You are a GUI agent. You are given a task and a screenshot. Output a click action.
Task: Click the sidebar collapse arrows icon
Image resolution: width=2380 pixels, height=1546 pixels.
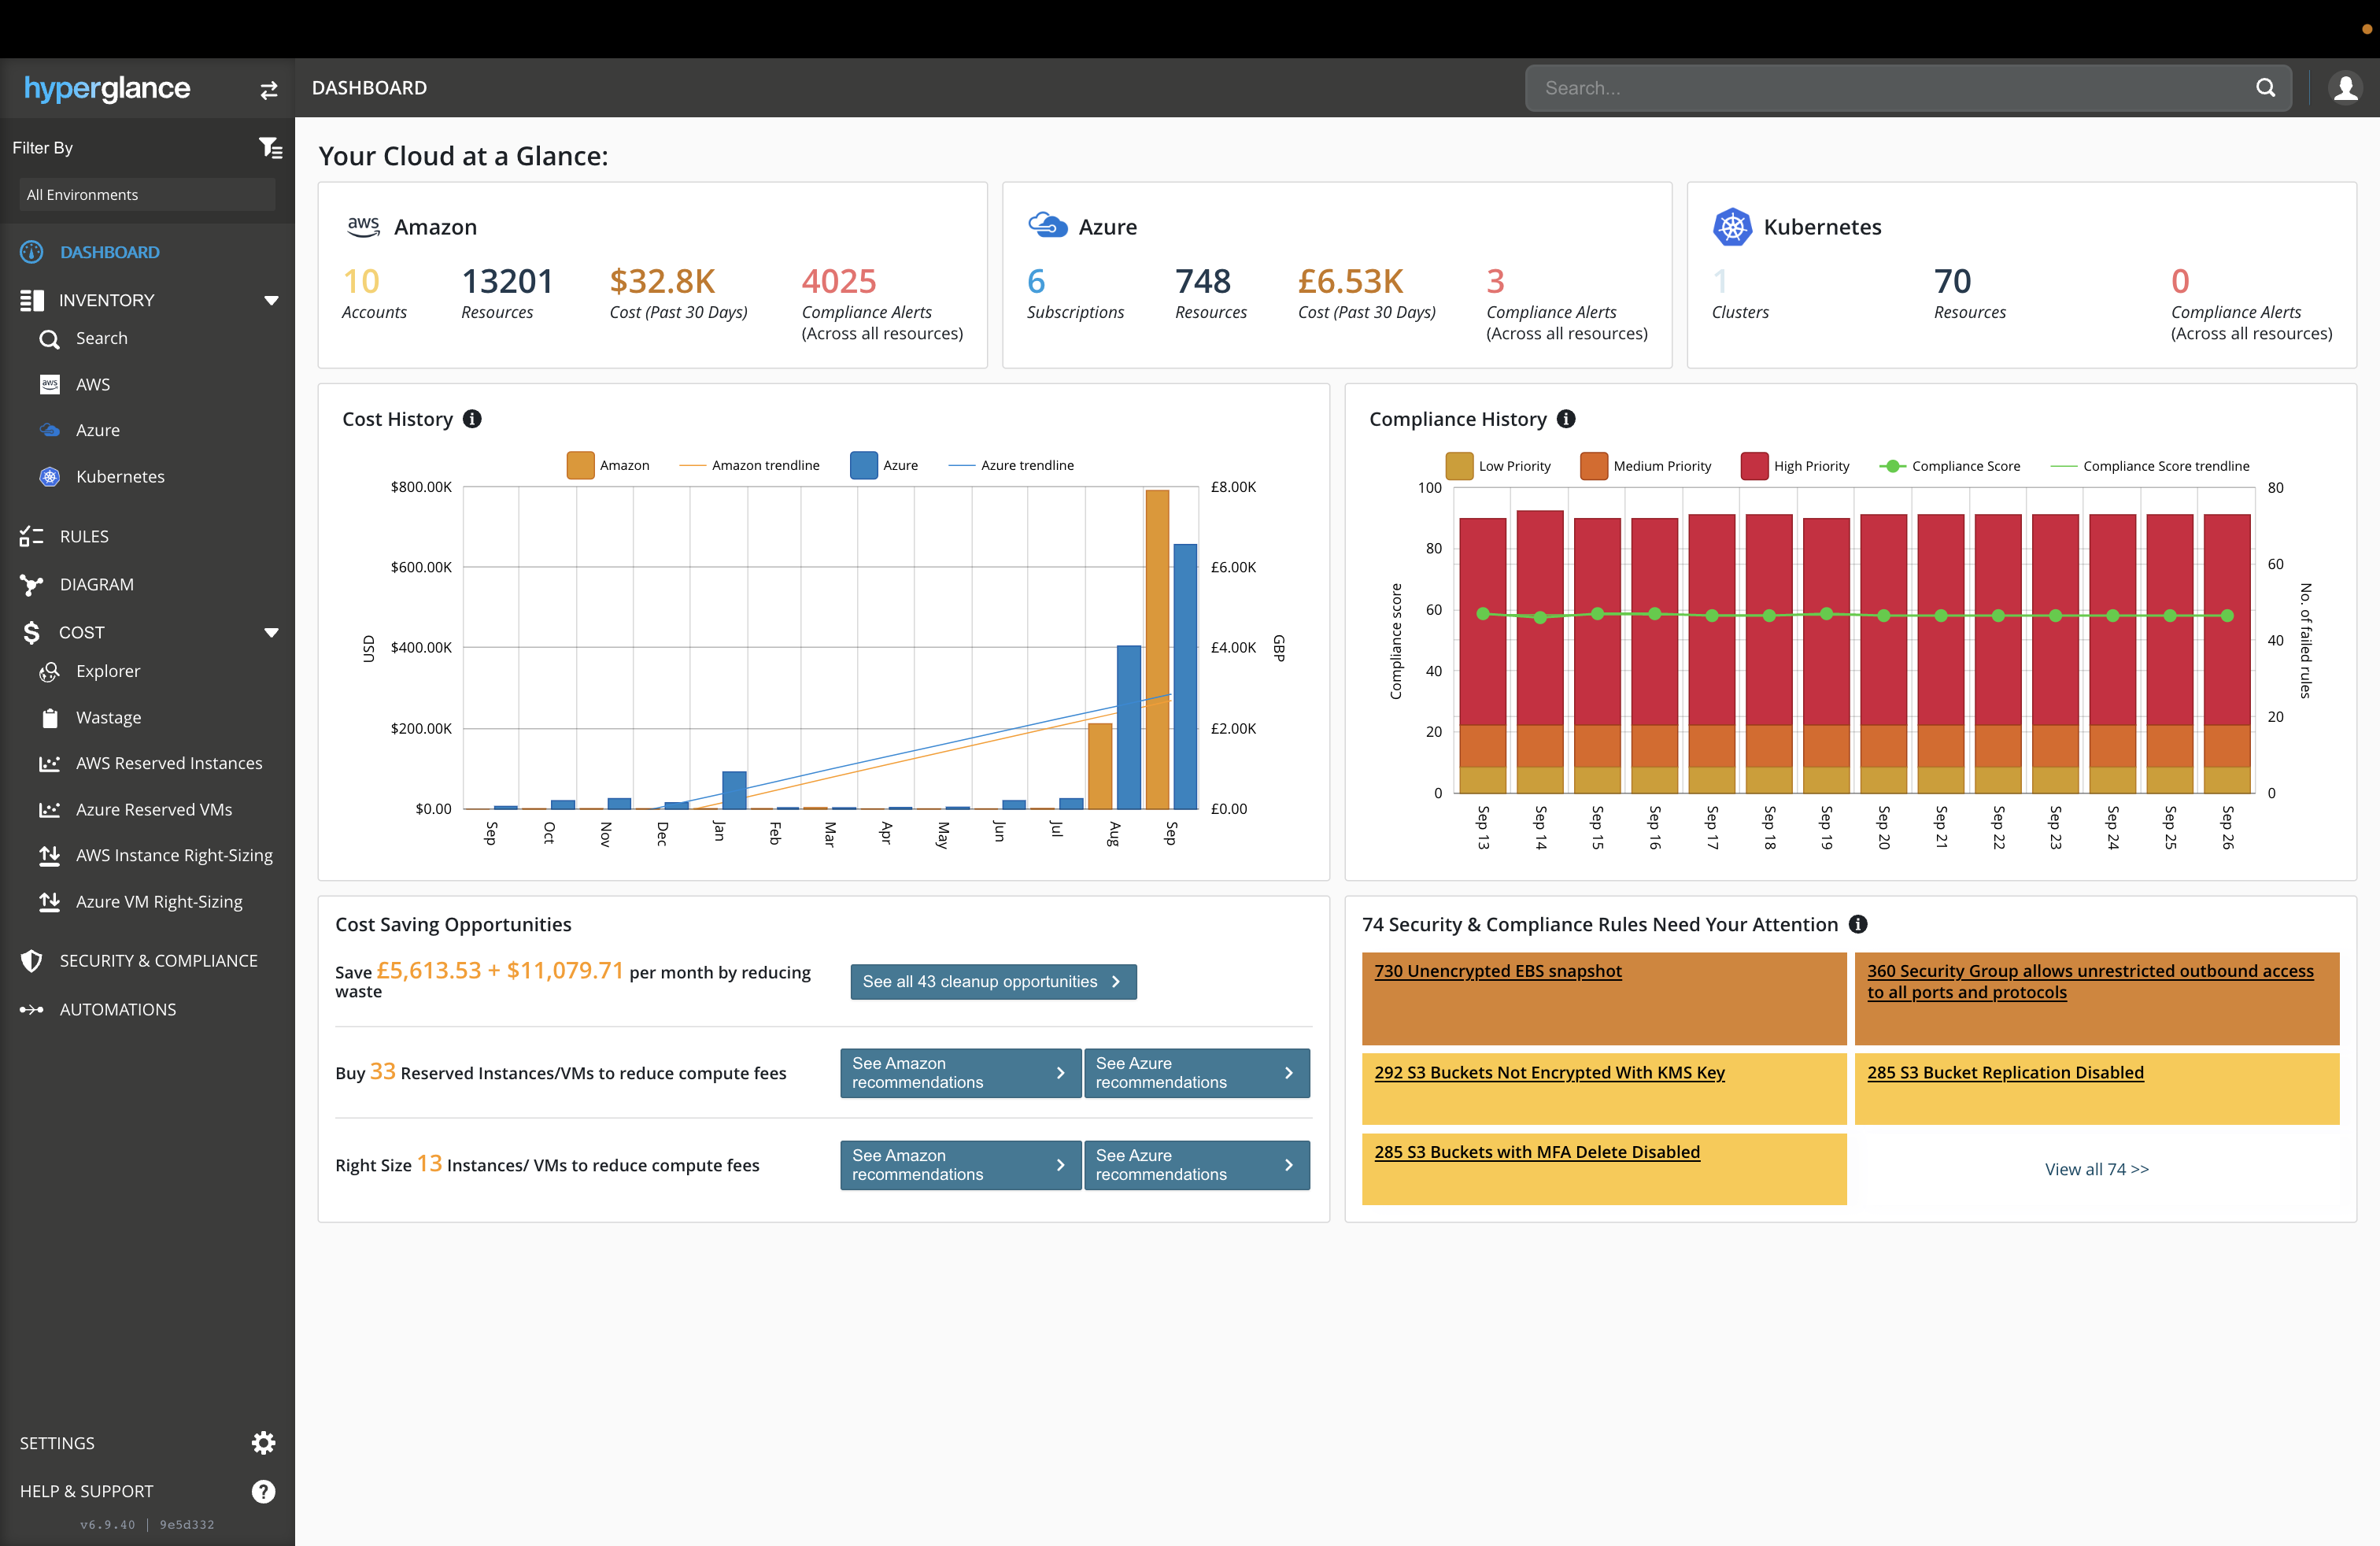click(268, 90)
